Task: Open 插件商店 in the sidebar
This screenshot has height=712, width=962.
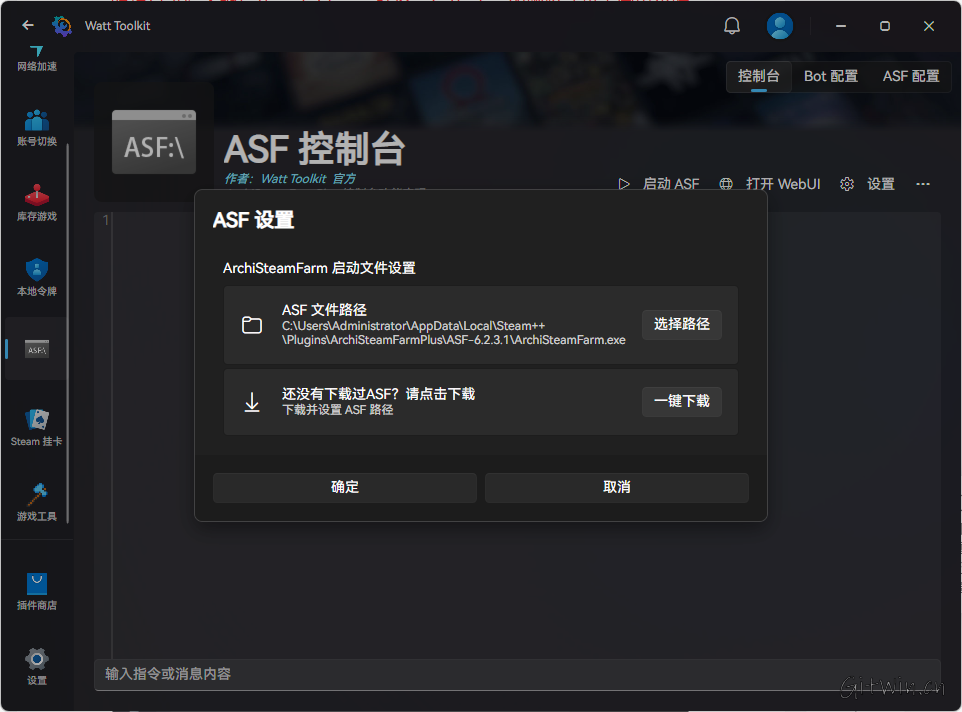Action: (36, 592)
